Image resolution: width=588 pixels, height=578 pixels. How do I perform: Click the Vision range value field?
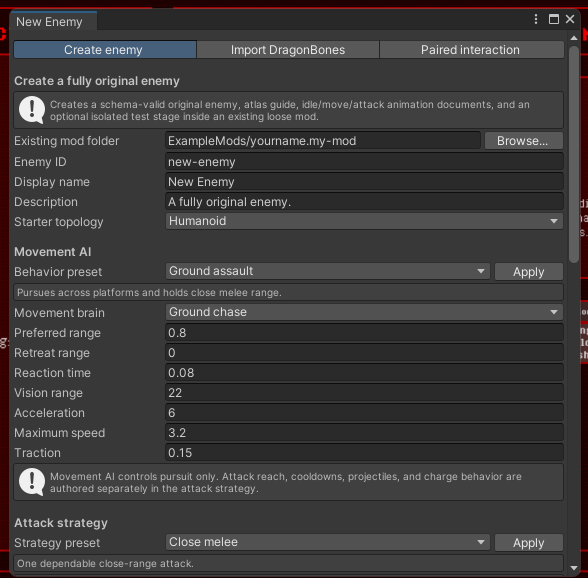click(x=364, y=393)
